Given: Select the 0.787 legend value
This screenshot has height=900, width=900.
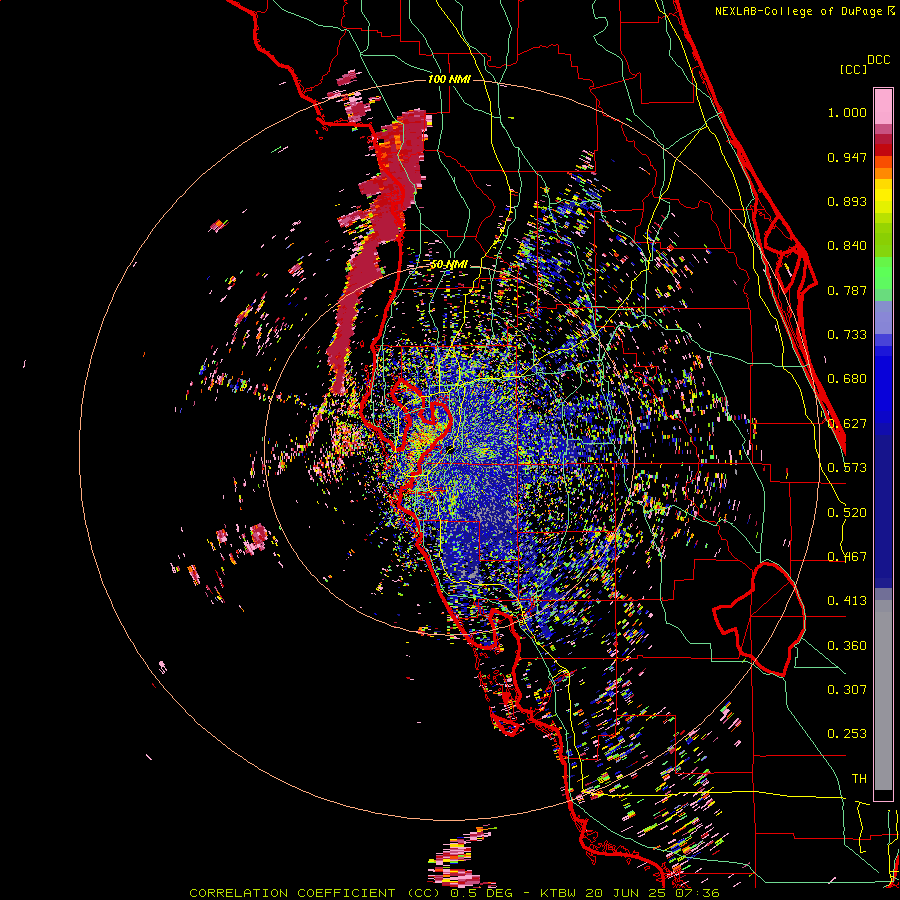Looking at the screenshot, I should point(847,290).
